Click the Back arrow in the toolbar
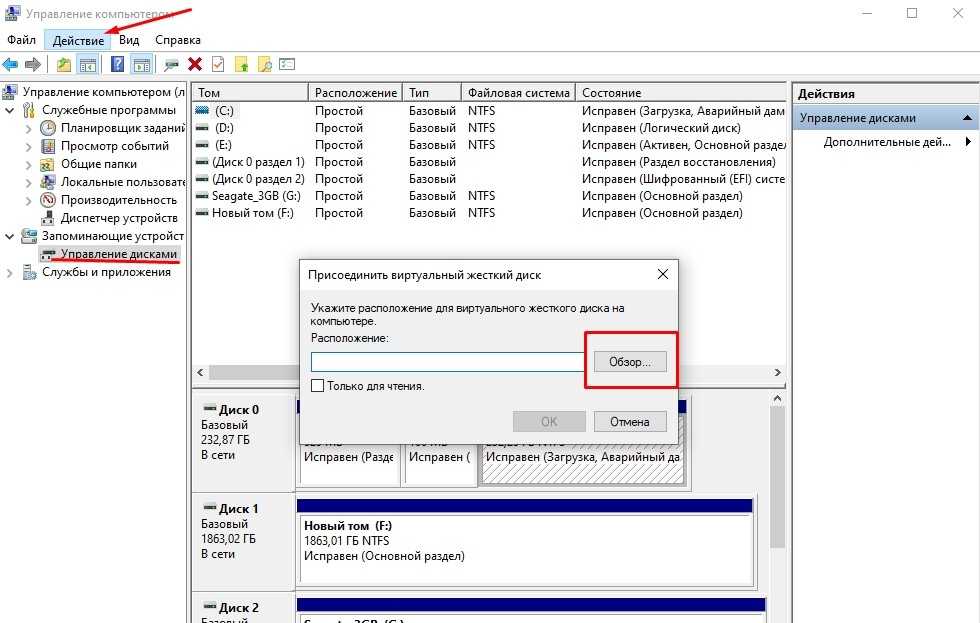 (x=11, y=65)
